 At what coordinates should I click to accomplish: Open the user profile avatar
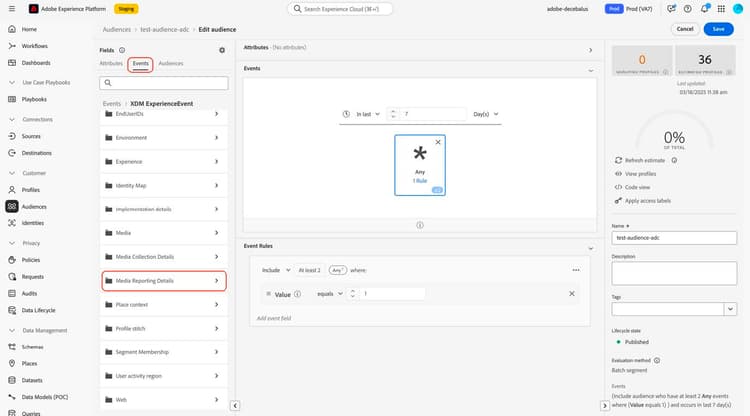(738, 9)
